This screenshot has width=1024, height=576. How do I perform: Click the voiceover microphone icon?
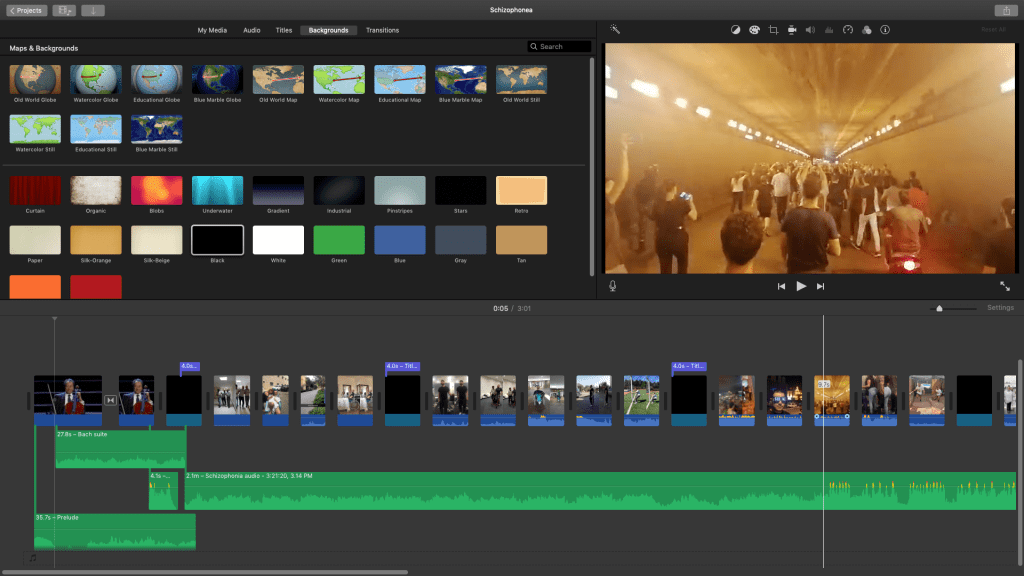613,286
